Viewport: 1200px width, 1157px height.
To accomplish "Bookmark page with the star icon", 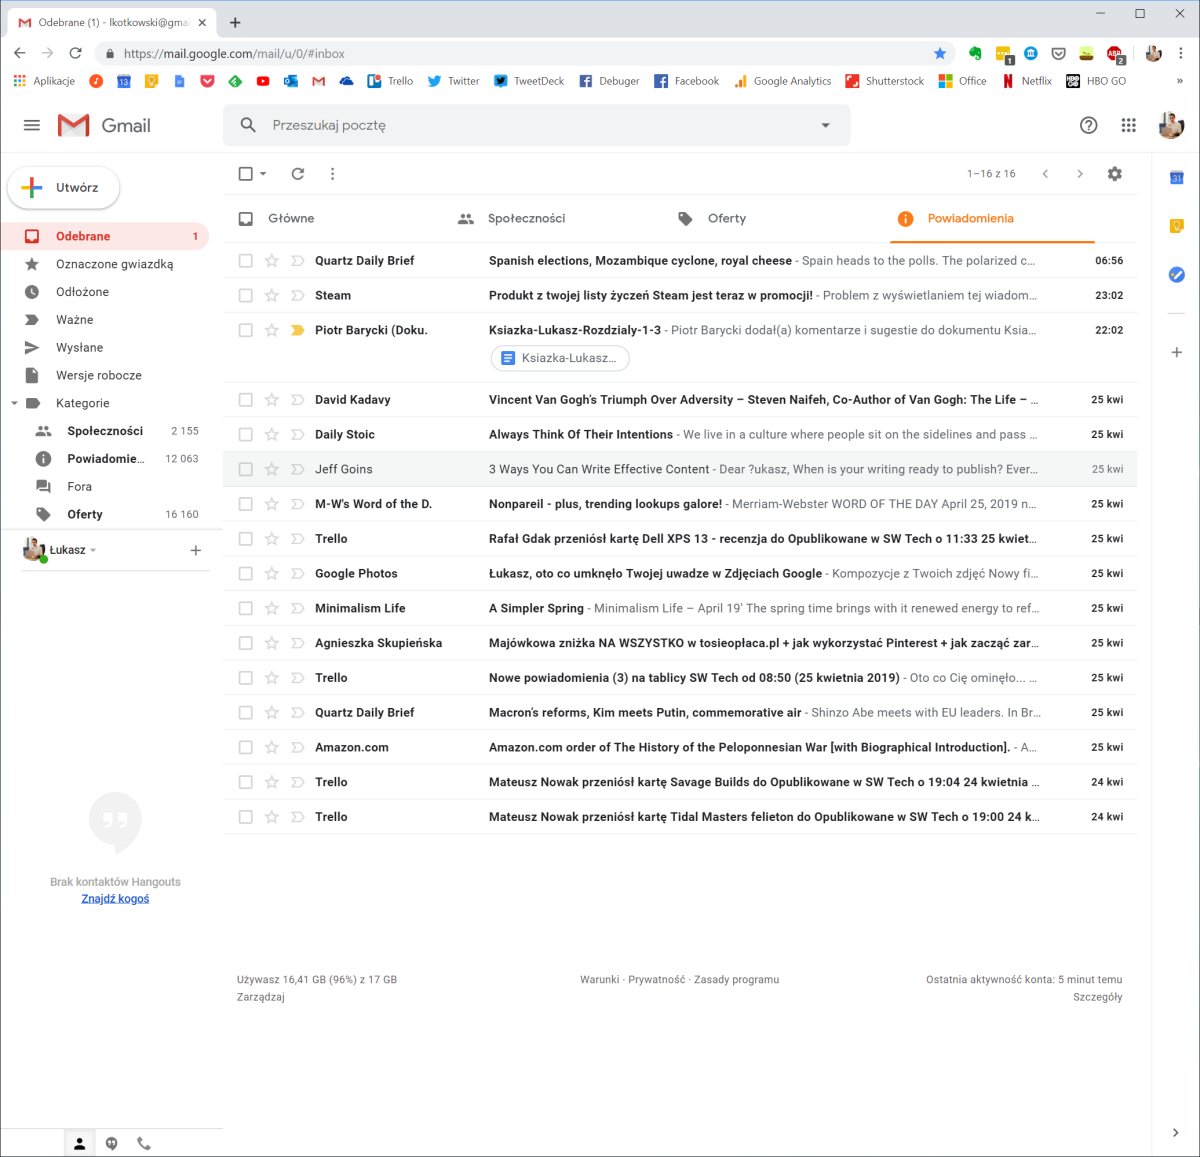I will (940, 53).
